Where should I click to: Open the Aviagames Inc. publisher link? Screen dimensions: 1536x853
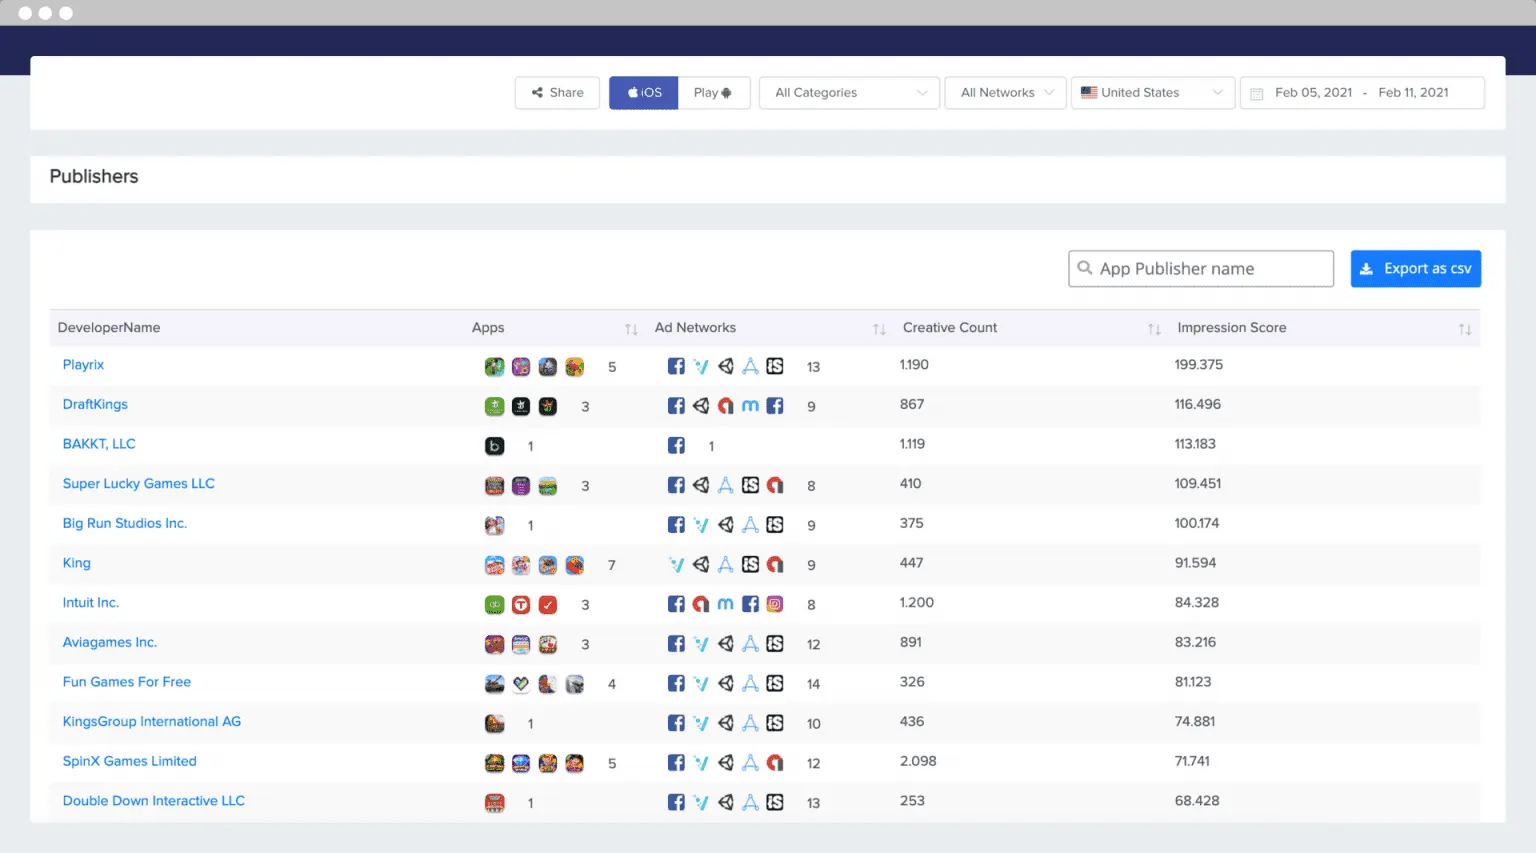click(110, 642)
